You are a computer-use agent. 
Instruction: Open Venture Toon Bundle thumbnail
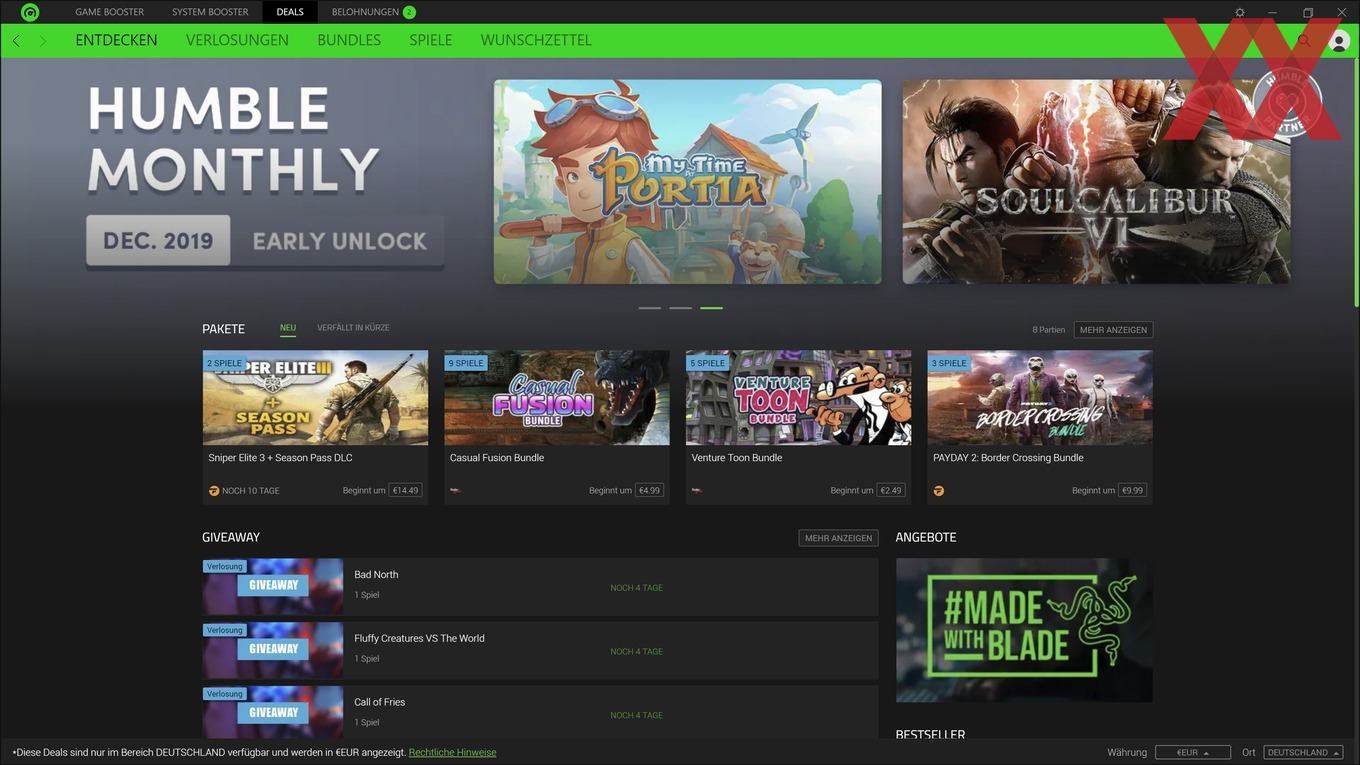[x=798, y=397]
